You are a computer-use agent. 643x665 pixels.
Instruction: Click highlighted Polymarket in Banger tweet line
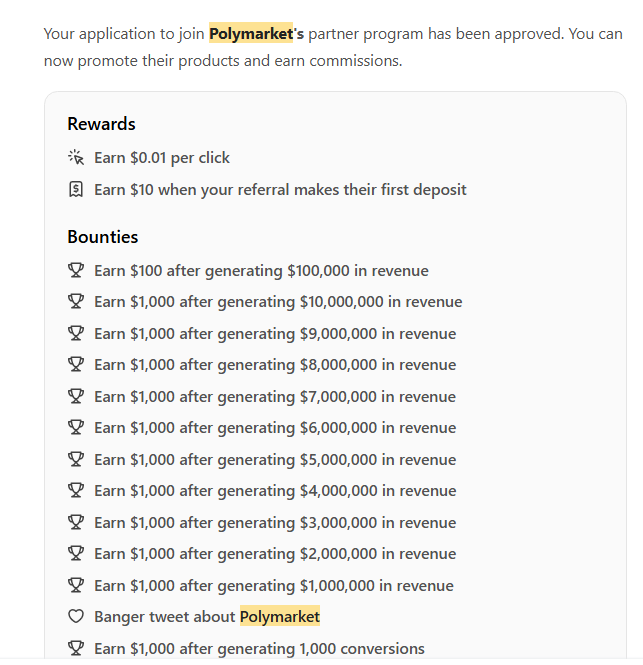pyautogui.click(x=280, y=616)
